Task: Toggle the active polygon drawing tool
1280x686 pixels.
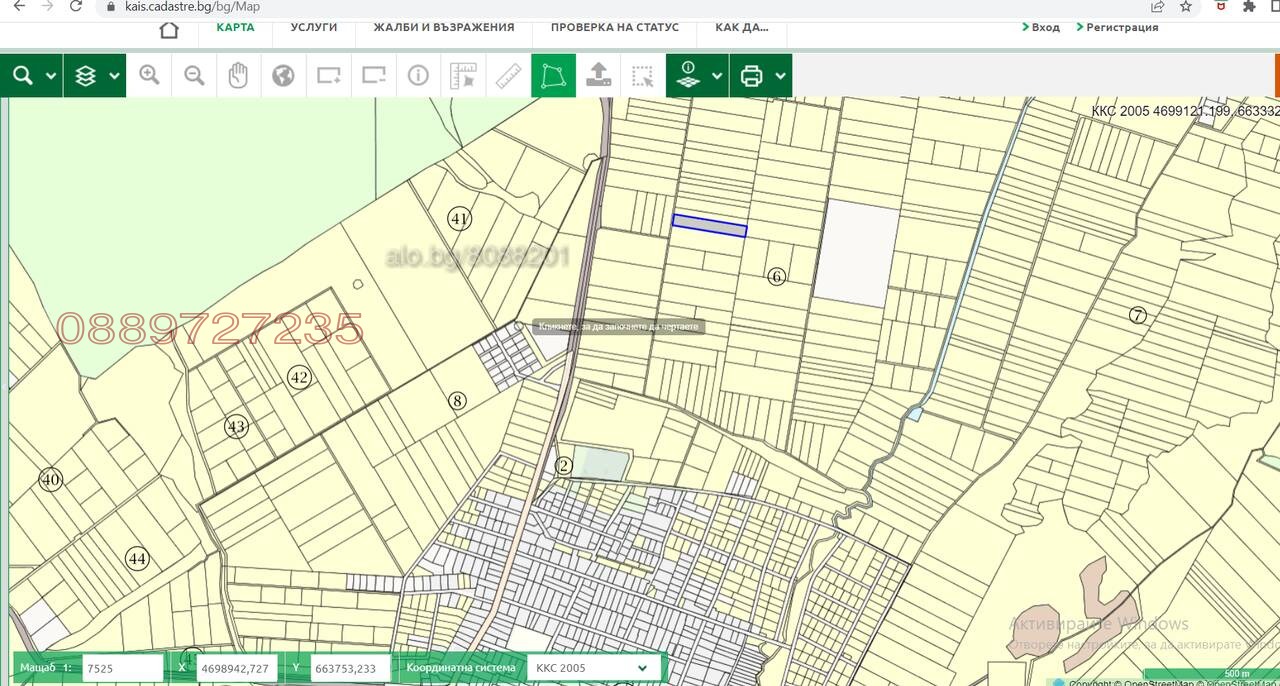Action: (553, 75)
